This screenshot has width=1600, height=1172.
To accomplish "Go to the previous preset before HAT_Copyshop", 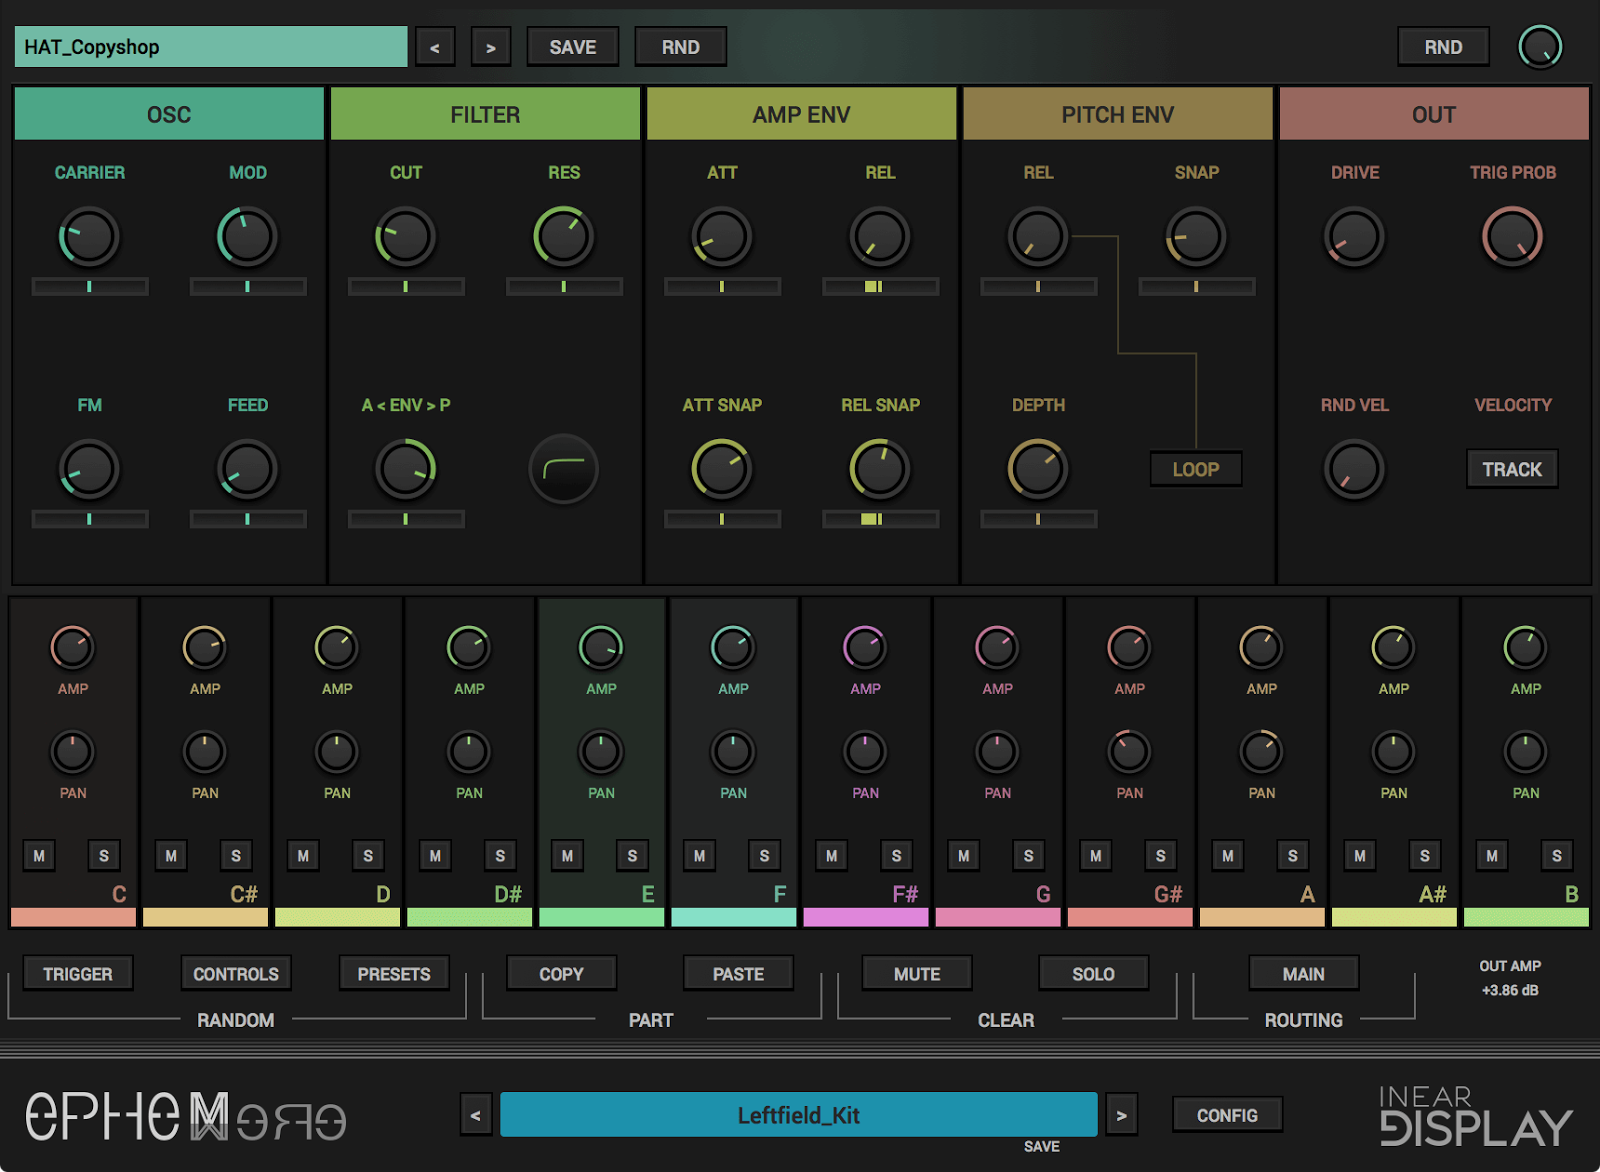I will click(435, 47).
